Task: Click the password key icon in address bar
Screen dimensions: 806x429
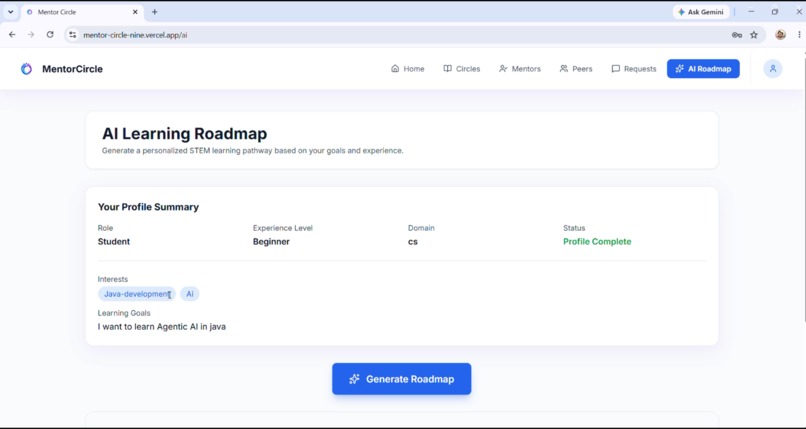Action: pos(737,35)
